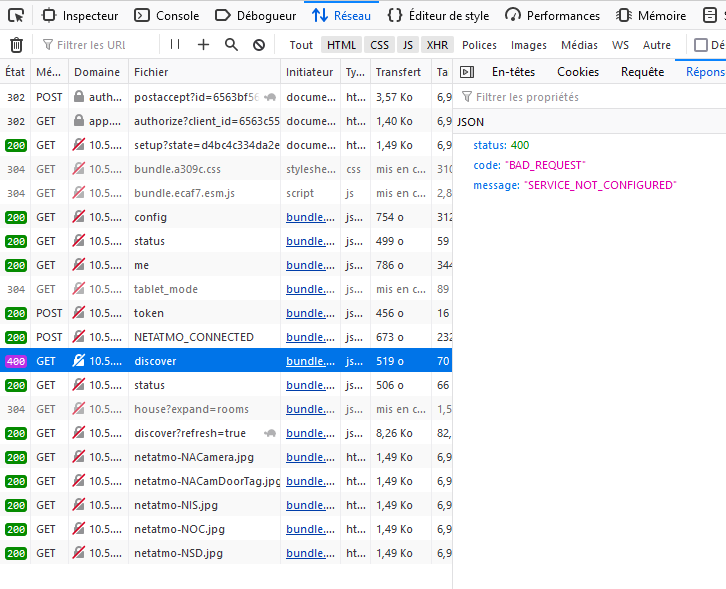Click slow turtle icon on discover?refresh=true row
726x589 pixels.
pos(269,433)
